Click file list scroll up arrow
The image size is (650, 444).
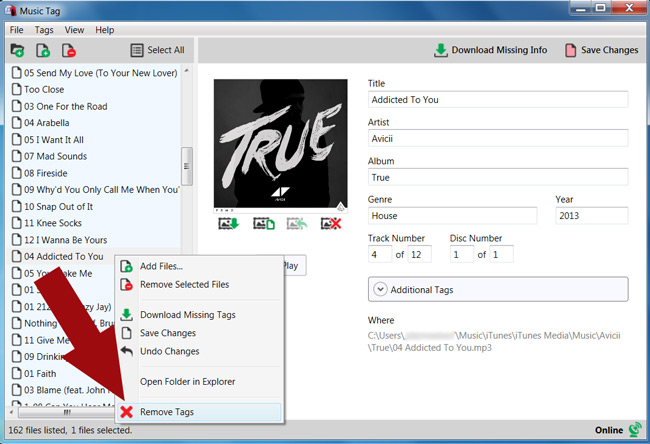pos(187,71)
